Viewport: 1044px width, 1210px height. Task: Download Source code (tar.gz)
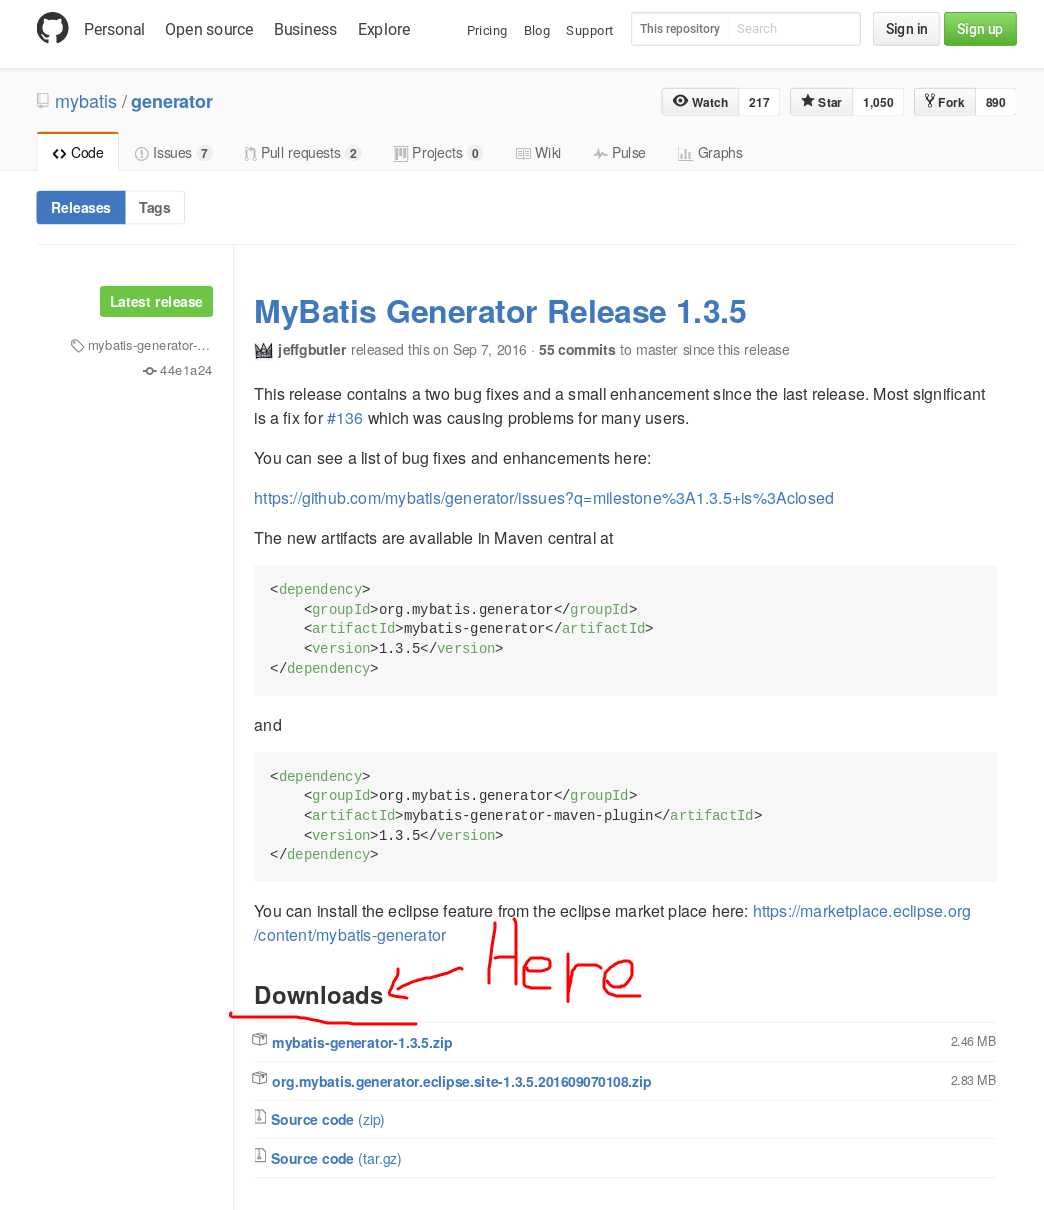[x=336, y=1159]
